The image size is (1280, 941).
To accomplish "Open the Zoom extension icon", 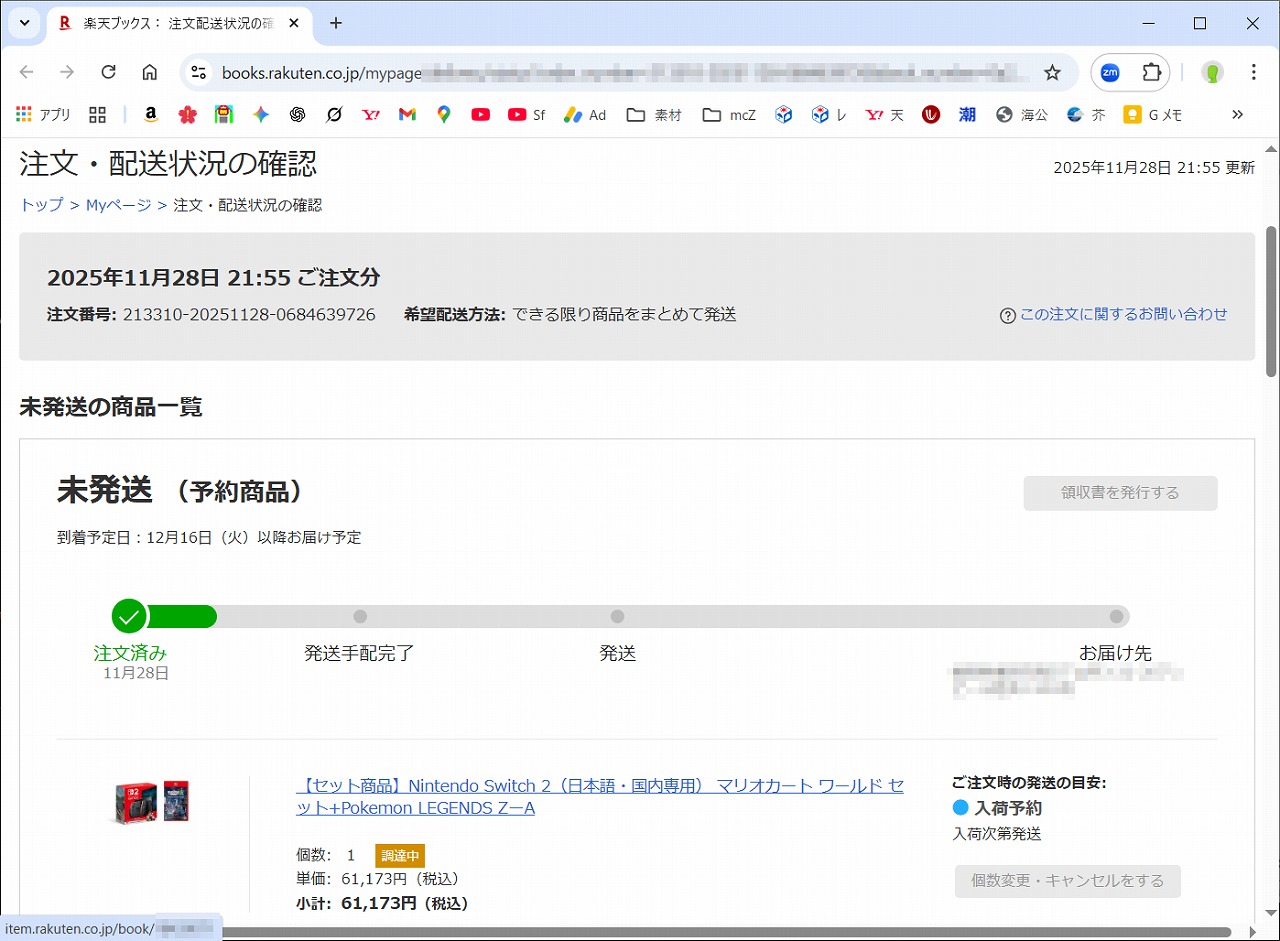I will click(1110, 72).
